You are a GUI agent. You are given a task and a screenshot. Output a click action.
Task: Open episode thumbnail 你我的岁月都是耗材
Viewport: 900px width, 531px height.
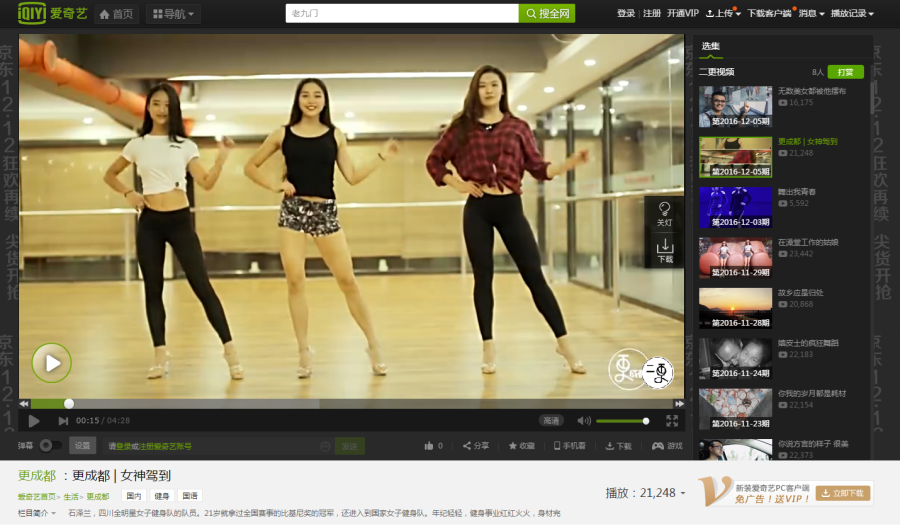[735, 409]
